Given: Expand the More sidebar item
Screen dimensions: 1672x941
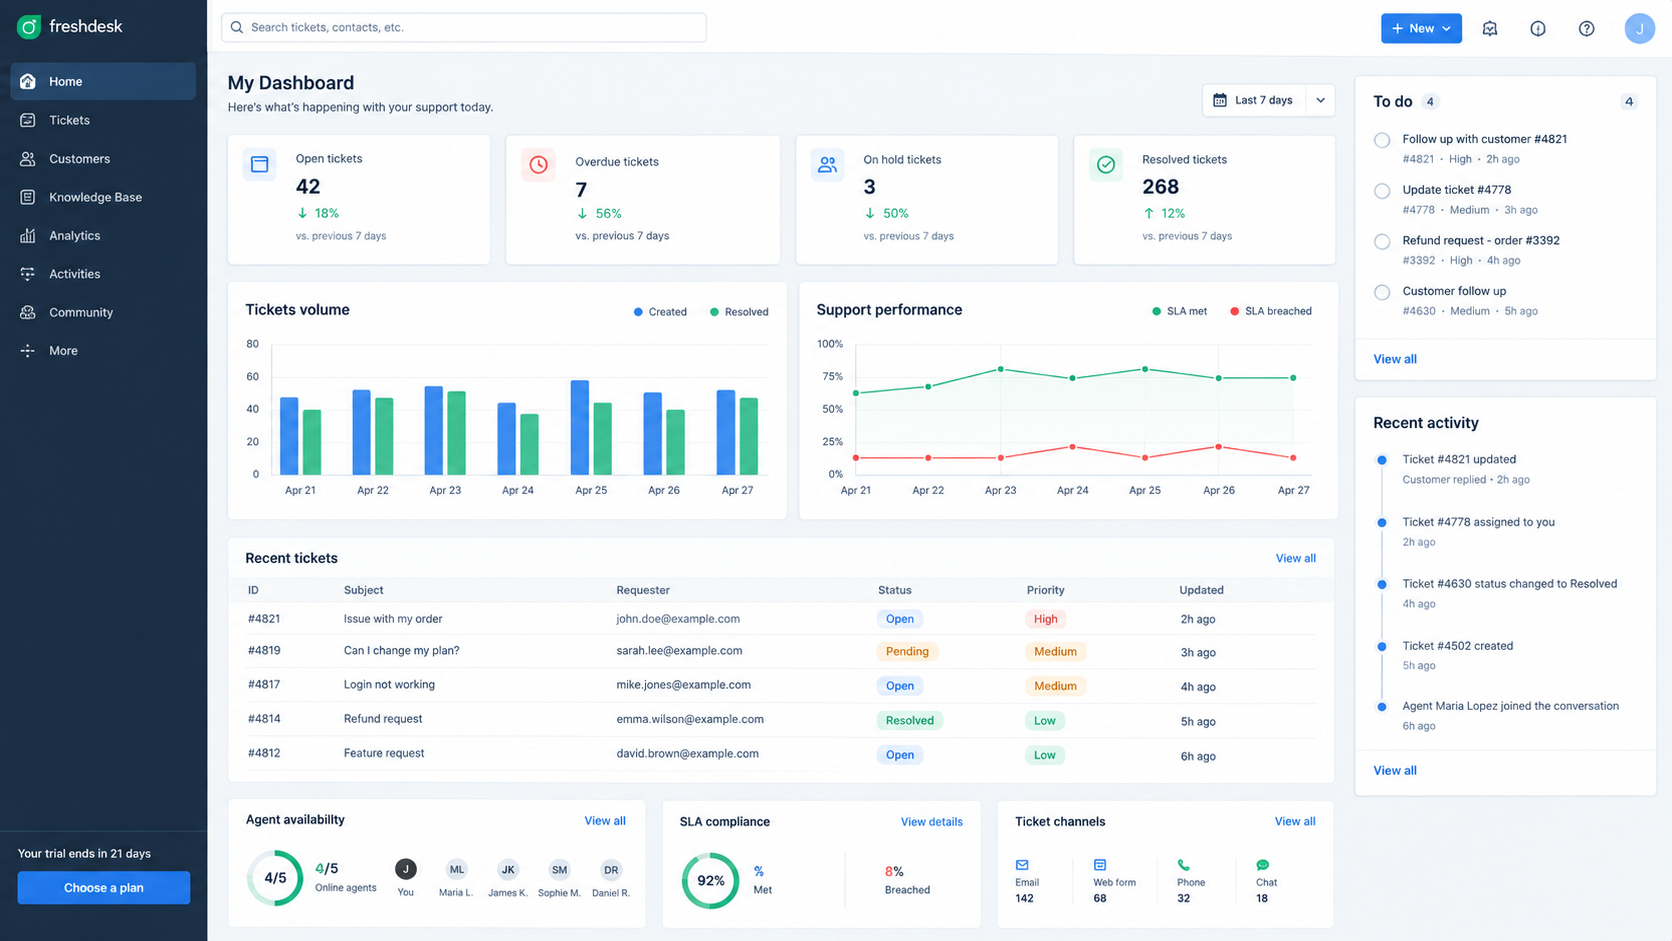Looking at the screenshot, I should [x=103, y=351].
